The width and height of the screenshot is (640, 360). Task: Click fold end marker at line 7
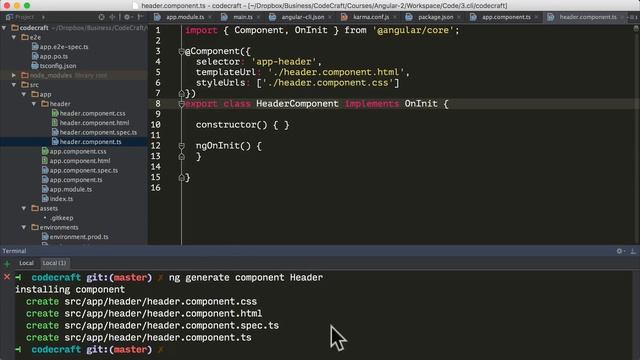[x=181, y=93]
